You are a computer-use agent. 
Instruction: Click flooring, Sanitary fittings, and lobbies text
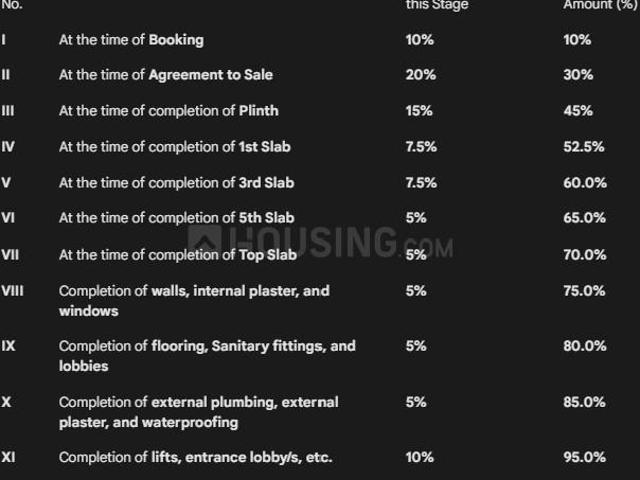click(x=207, y=356)
